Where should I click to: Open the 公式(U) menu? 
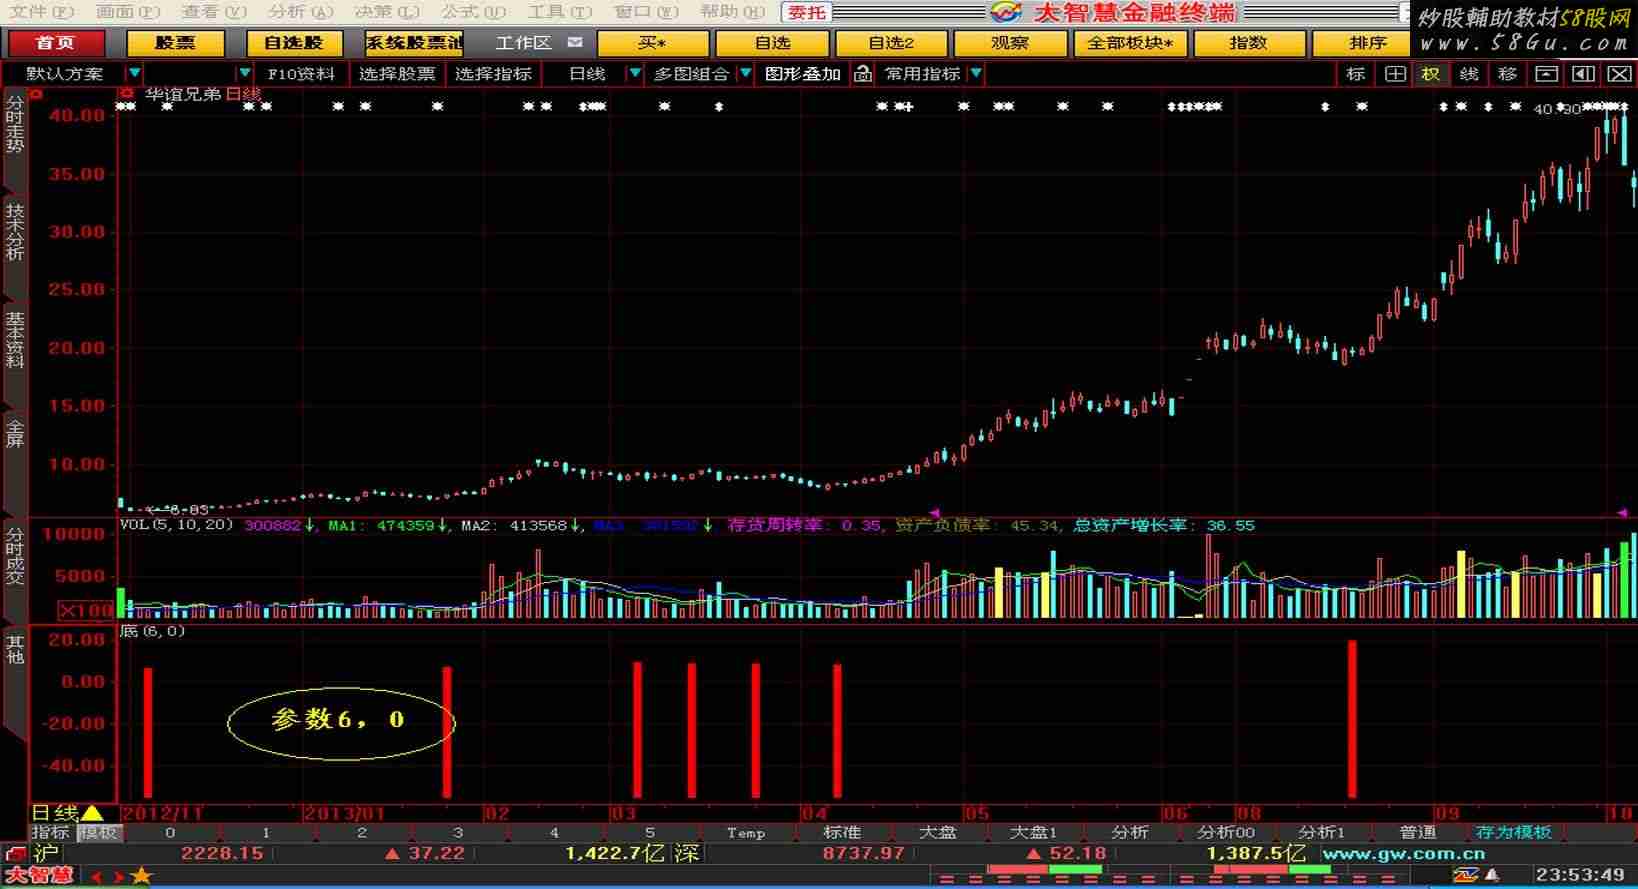pos(473,12)
